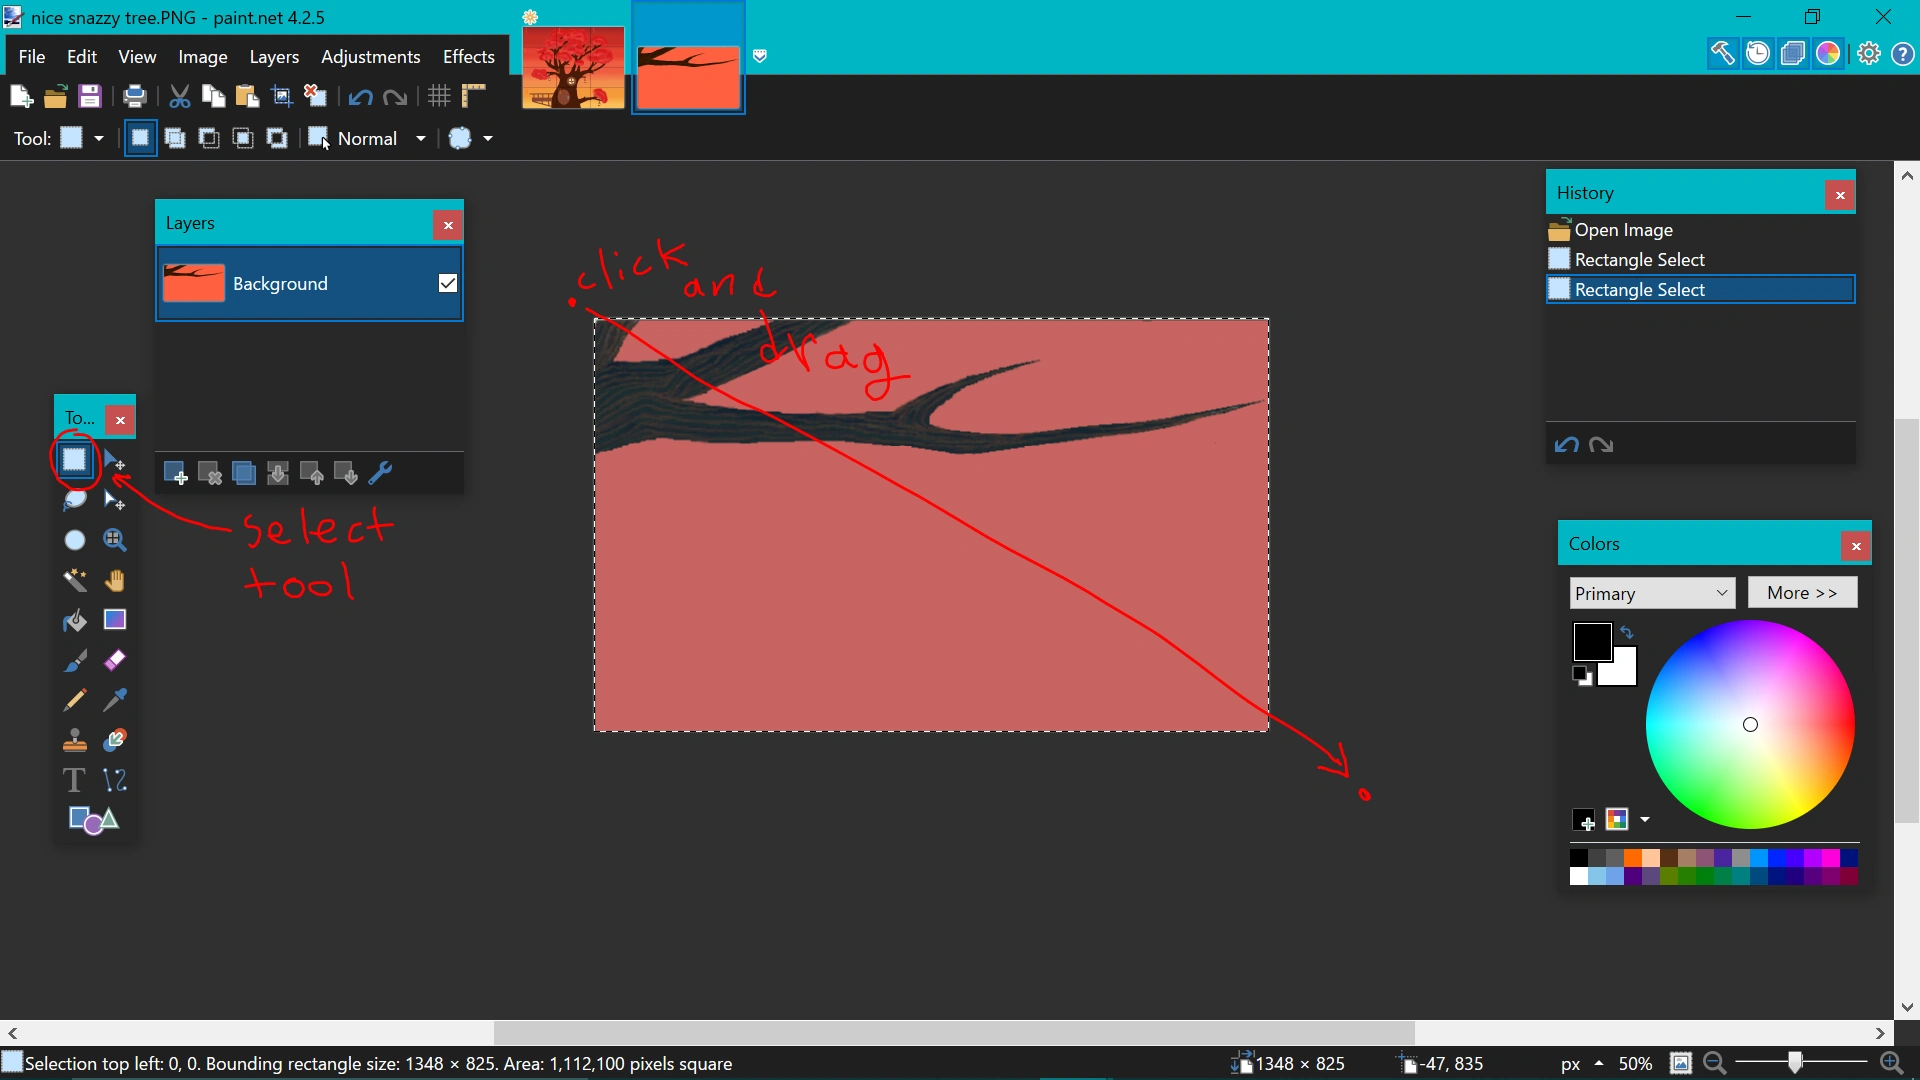Choose the Text tool
The height and width of the screenshot is (1080, 1920).
tap(74, 780)
